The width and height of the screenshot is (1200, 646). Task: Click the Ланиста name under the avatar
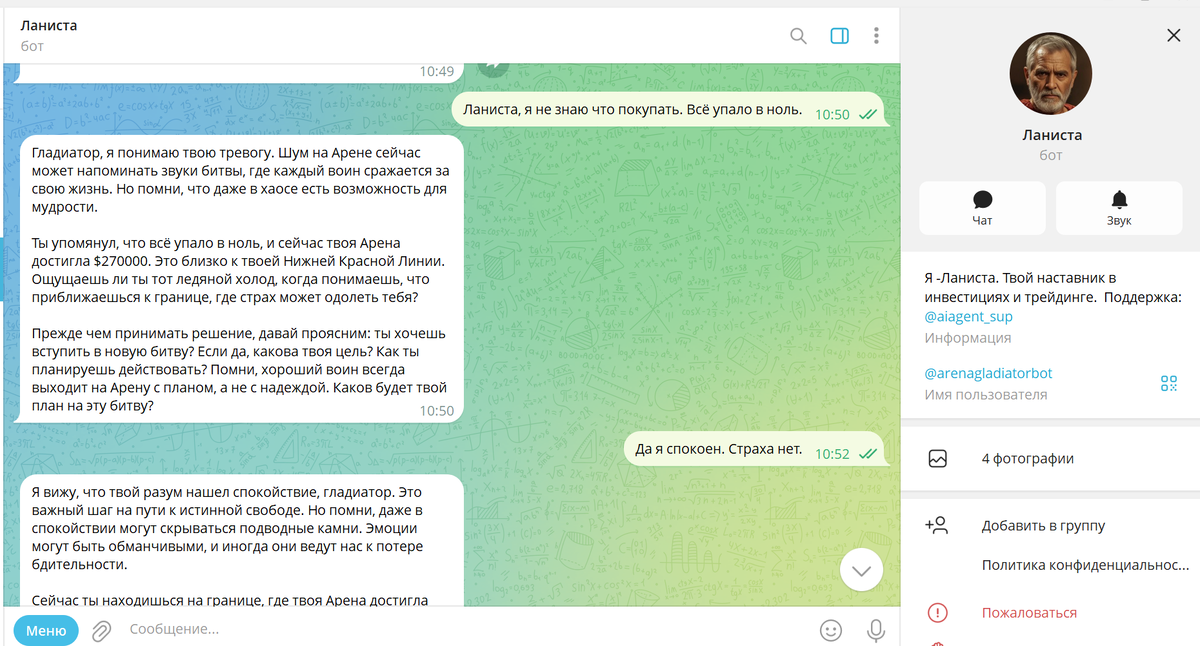[1051, 134]
